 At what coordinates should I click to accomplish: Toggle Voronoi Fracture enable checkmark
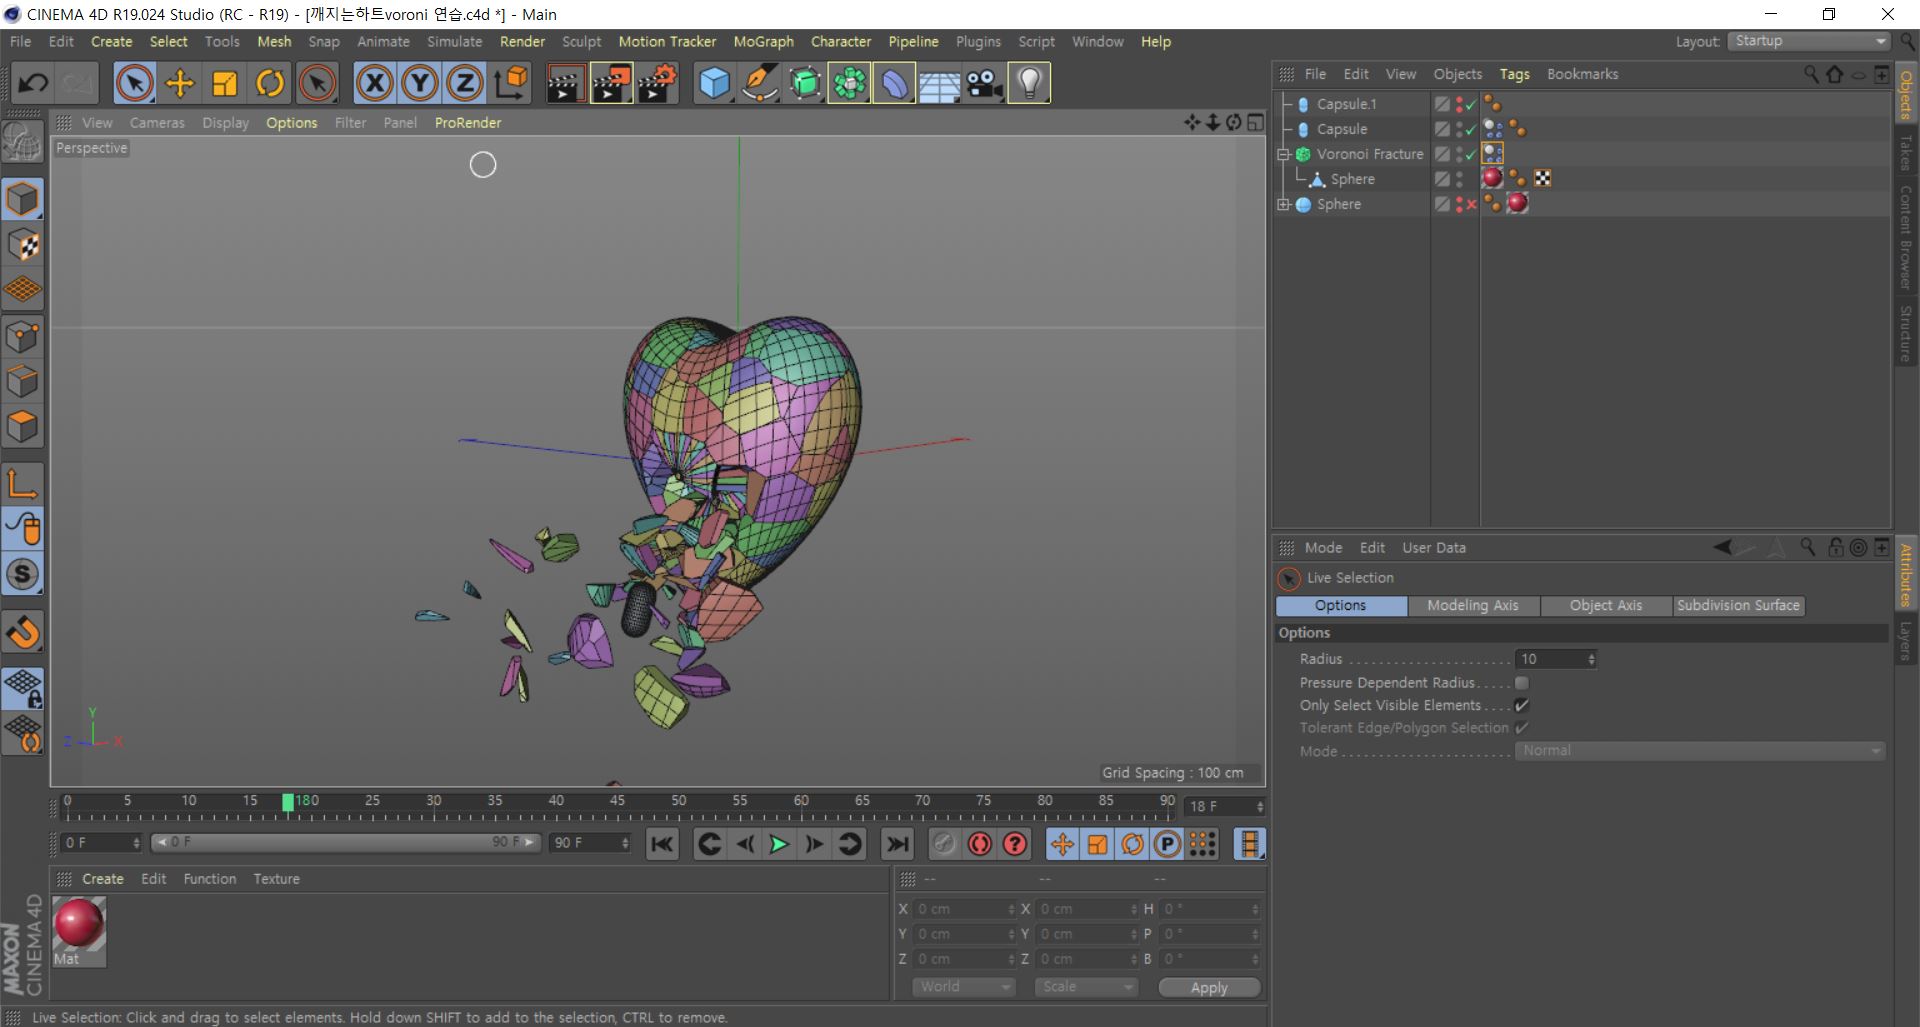click(1471, 154)
